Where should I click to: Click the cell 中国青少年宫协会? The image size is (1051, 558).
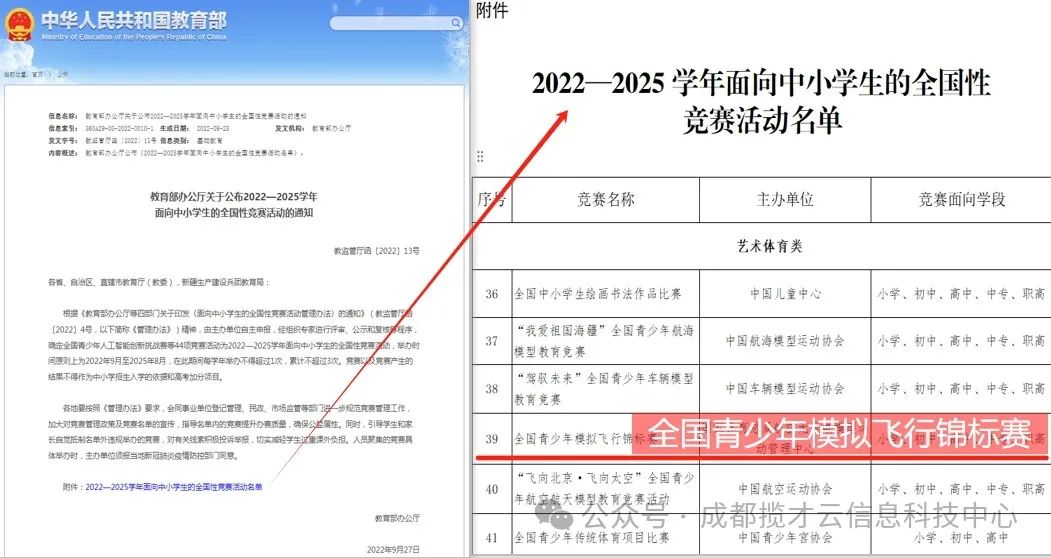pos(785,537)
